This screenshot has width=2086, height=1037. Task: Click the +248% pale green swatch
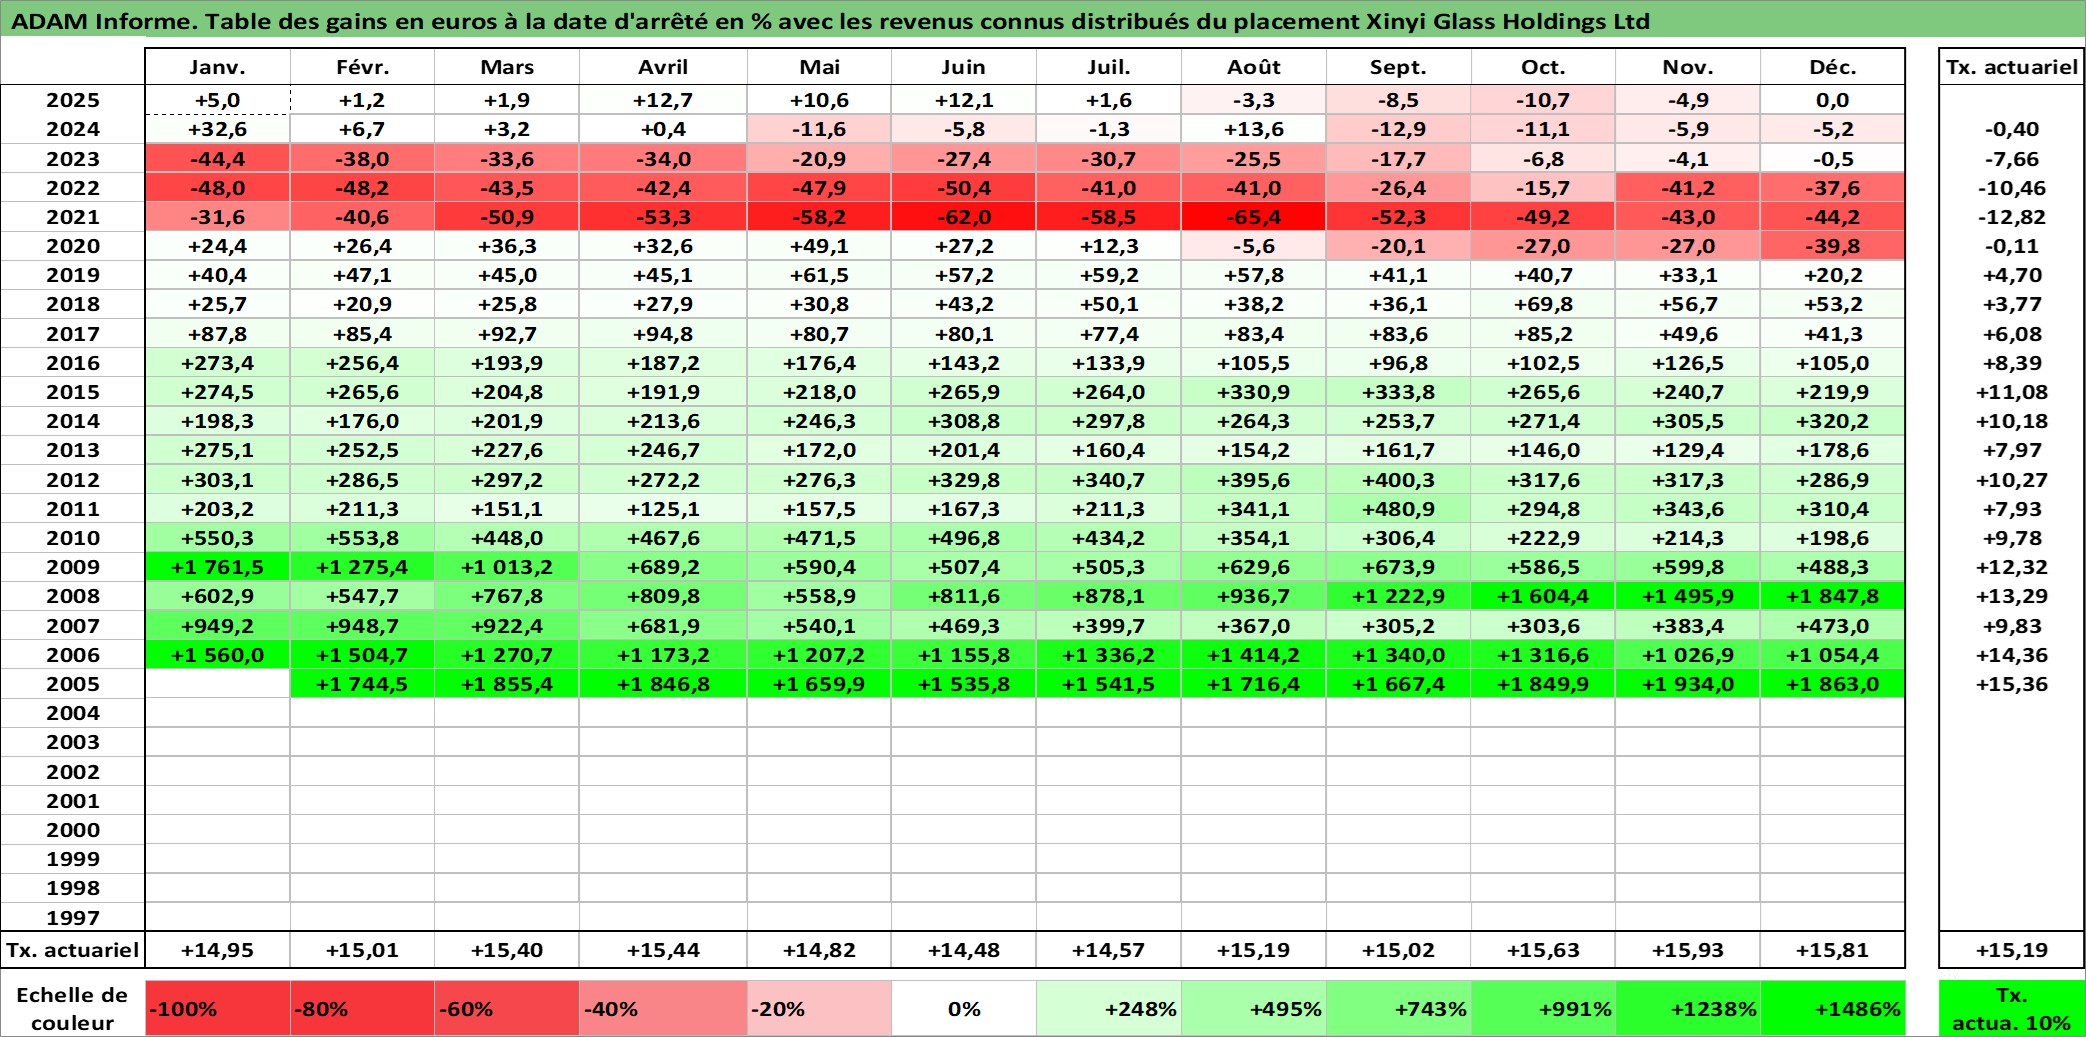[x=1109, y=1008]
